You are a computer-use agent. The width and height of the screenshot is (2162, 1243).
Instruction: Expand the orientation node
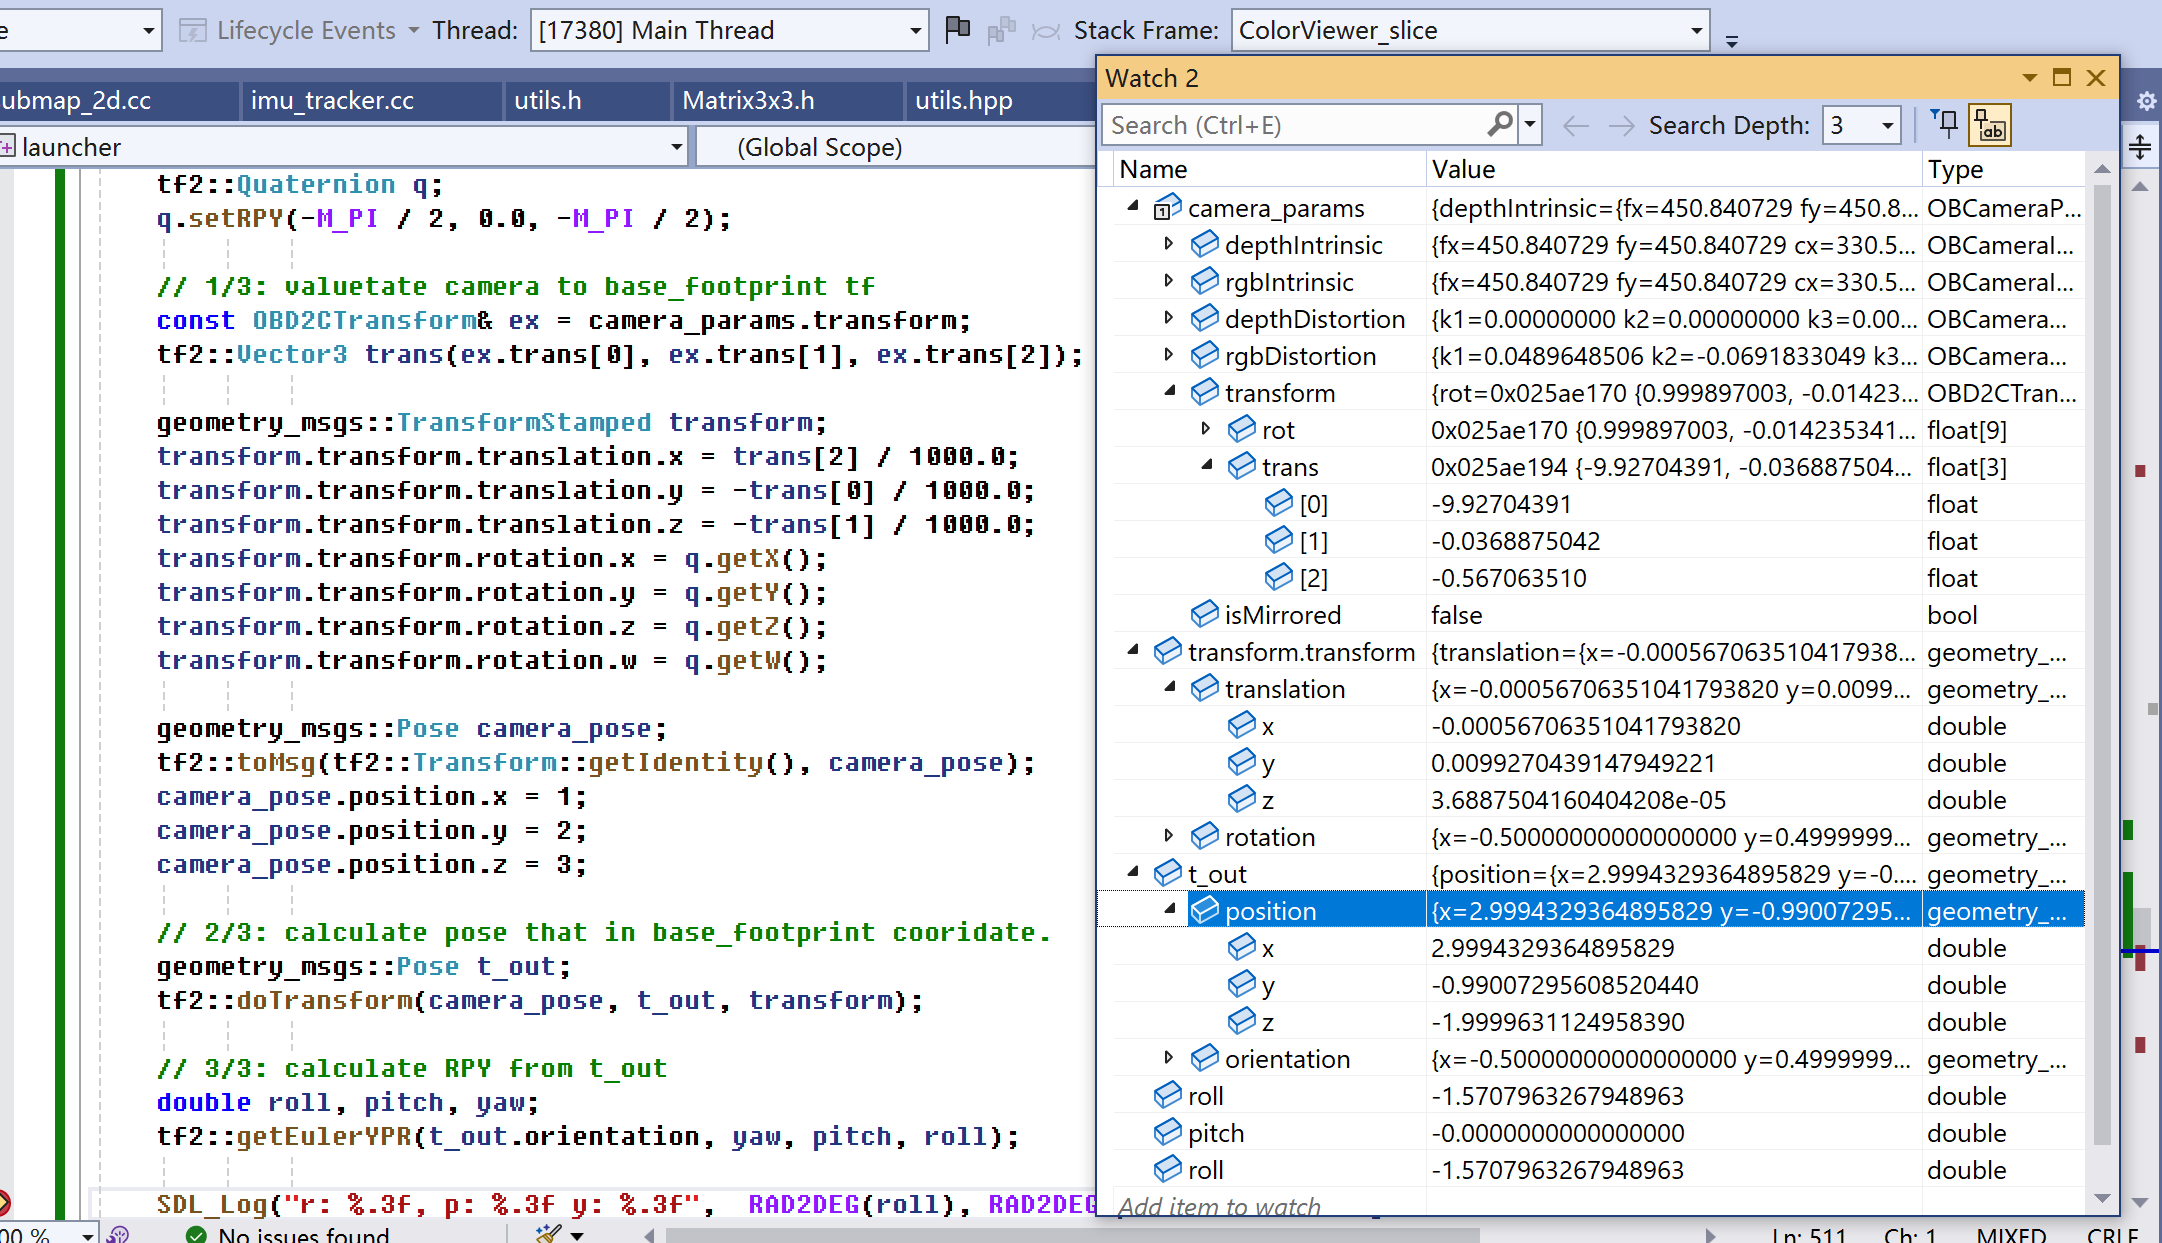pos(1169,1058)
